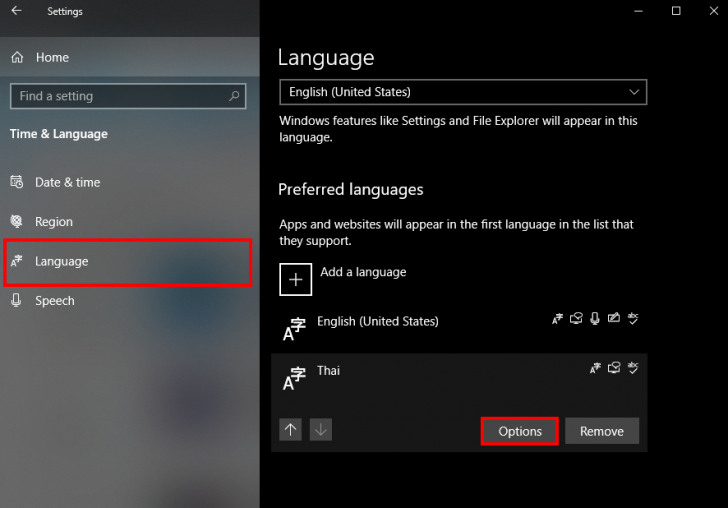Click English speech recognition microphone icon
This screenshot has width=728, height=508.
pyautogui.click(x=595, y=318)
